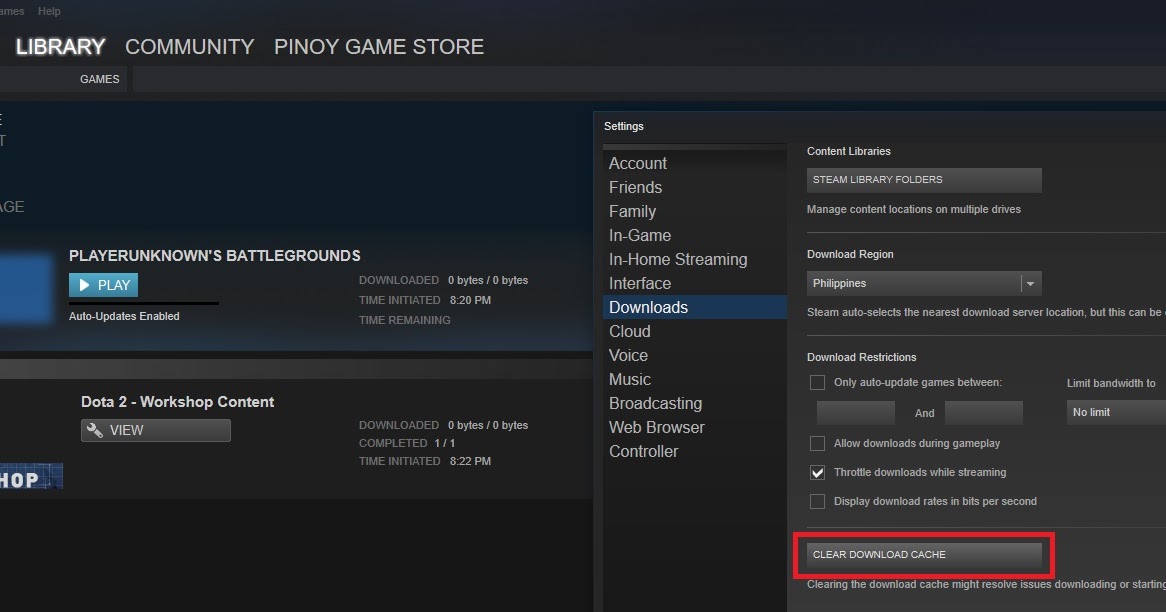Viewport: 1166px width, 612px height.
Task: Select the Downloads settings category
Action: point(695,307)
